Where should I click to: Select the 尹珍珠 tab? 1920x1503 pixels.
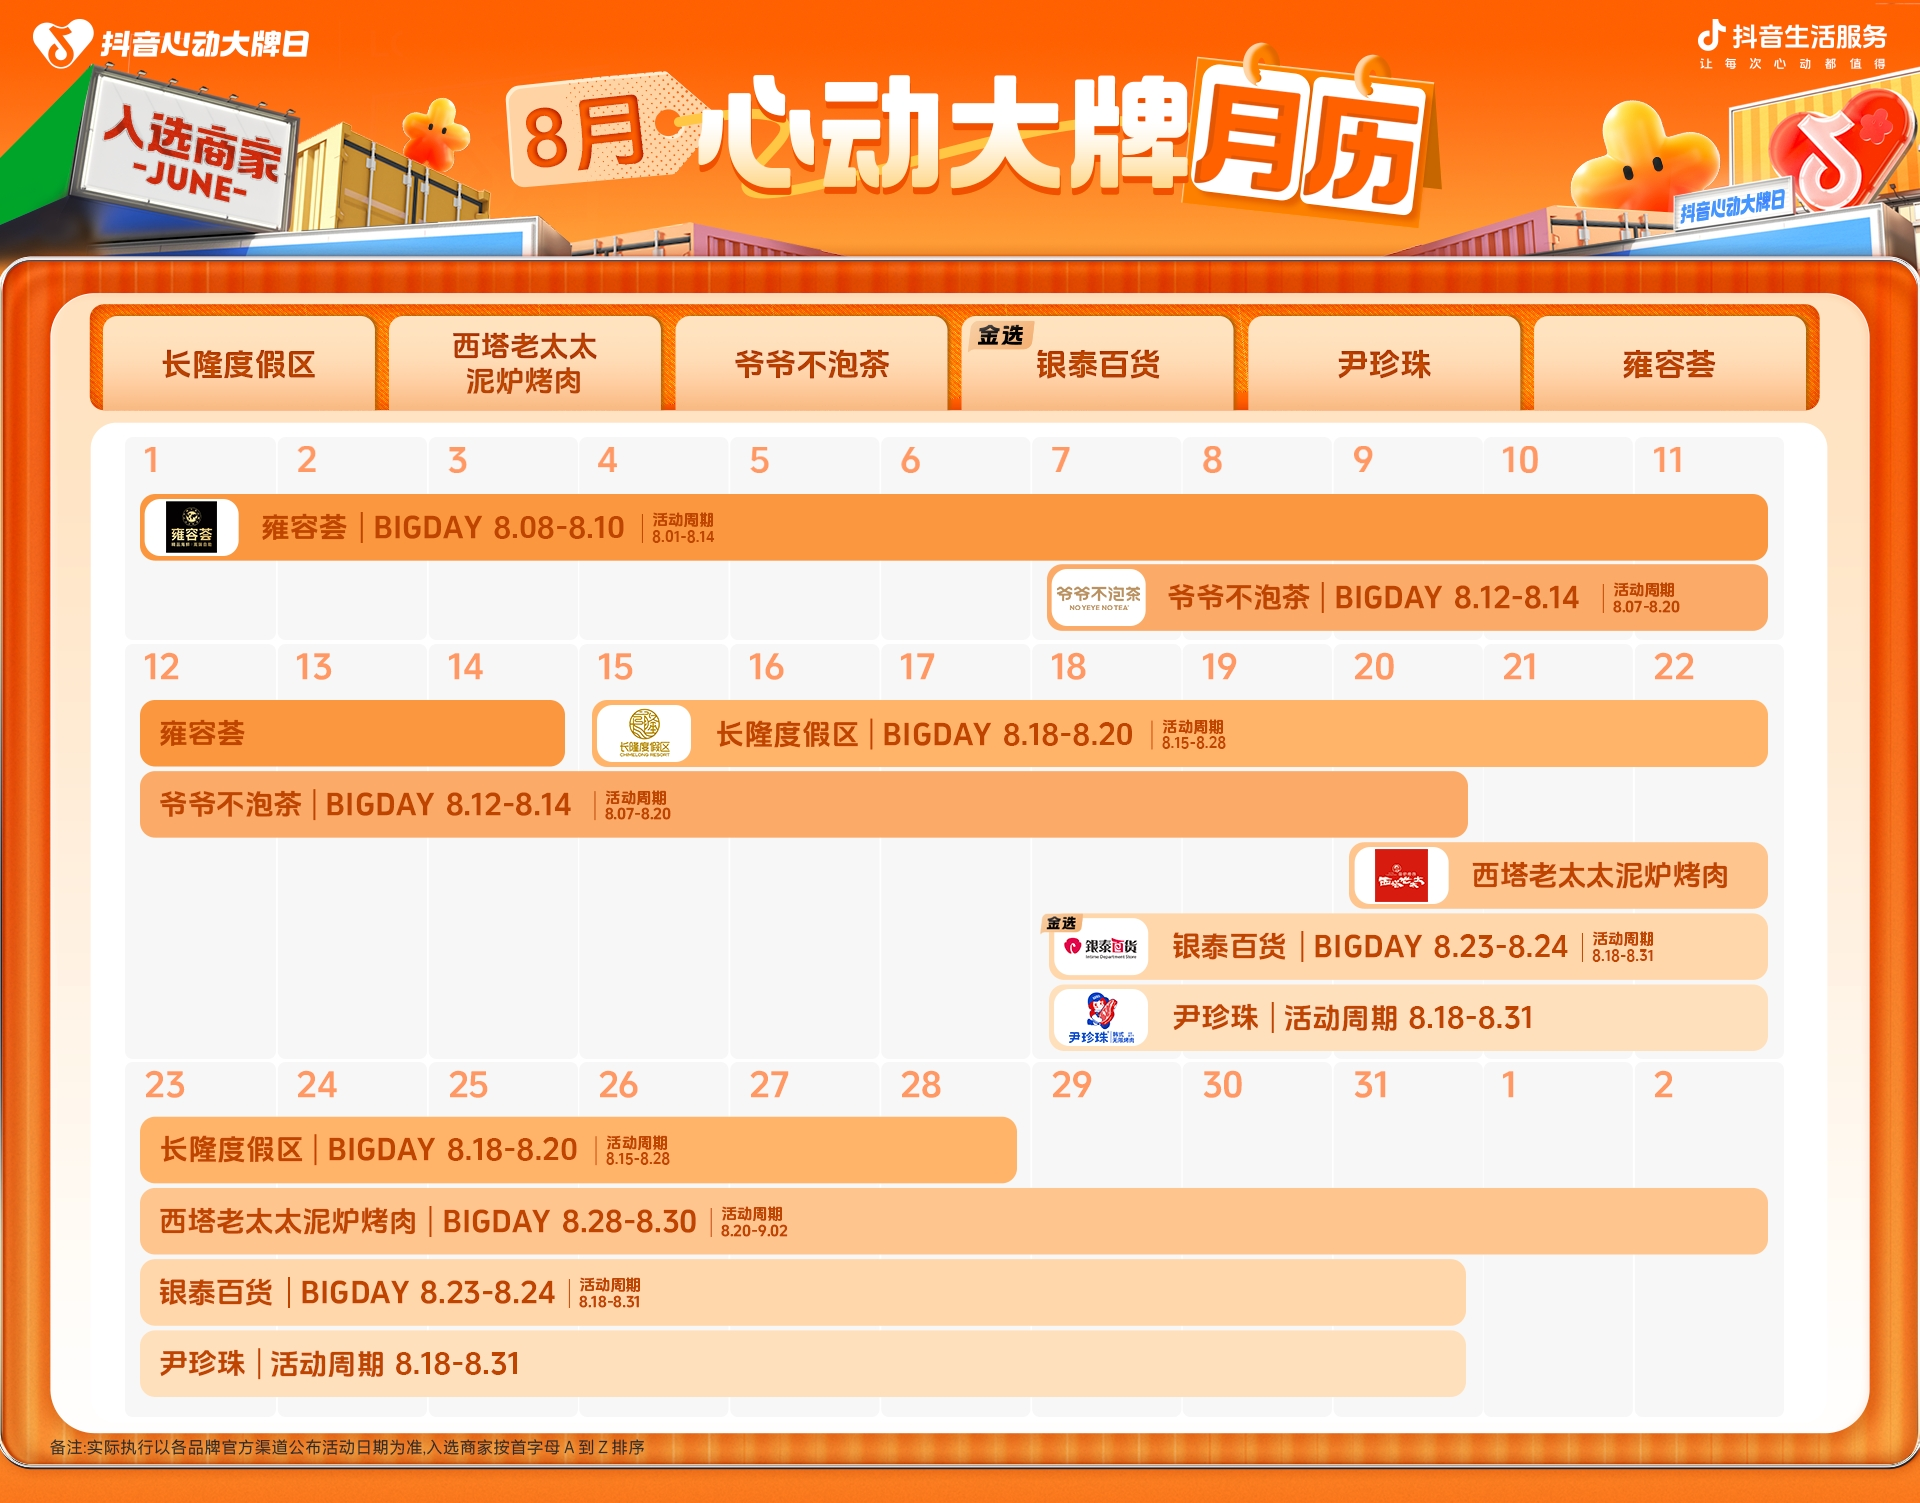coord(1384,364)
